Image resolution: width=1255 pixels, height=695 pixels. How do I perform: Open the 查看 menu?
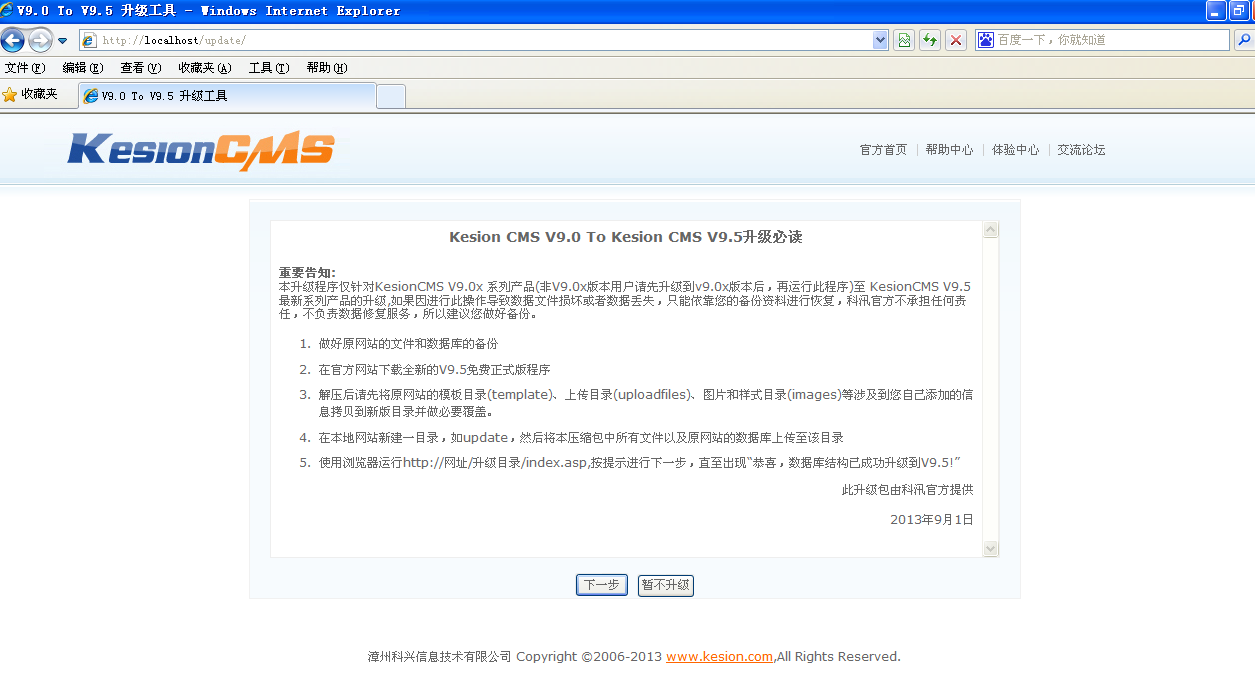(139, 67)
